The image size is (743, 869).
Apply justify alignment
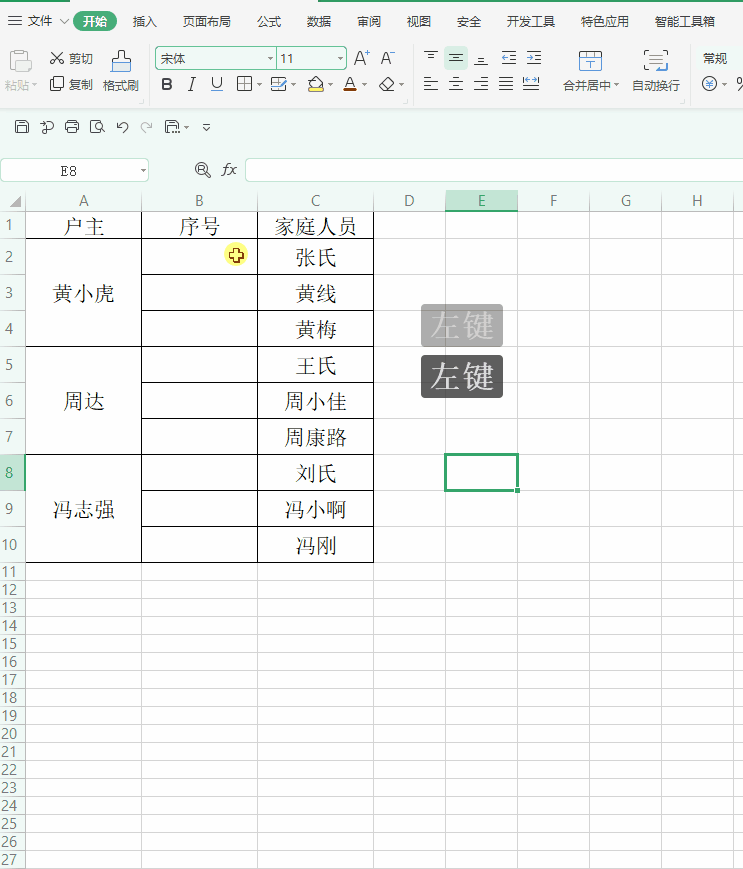click(506, 84)
